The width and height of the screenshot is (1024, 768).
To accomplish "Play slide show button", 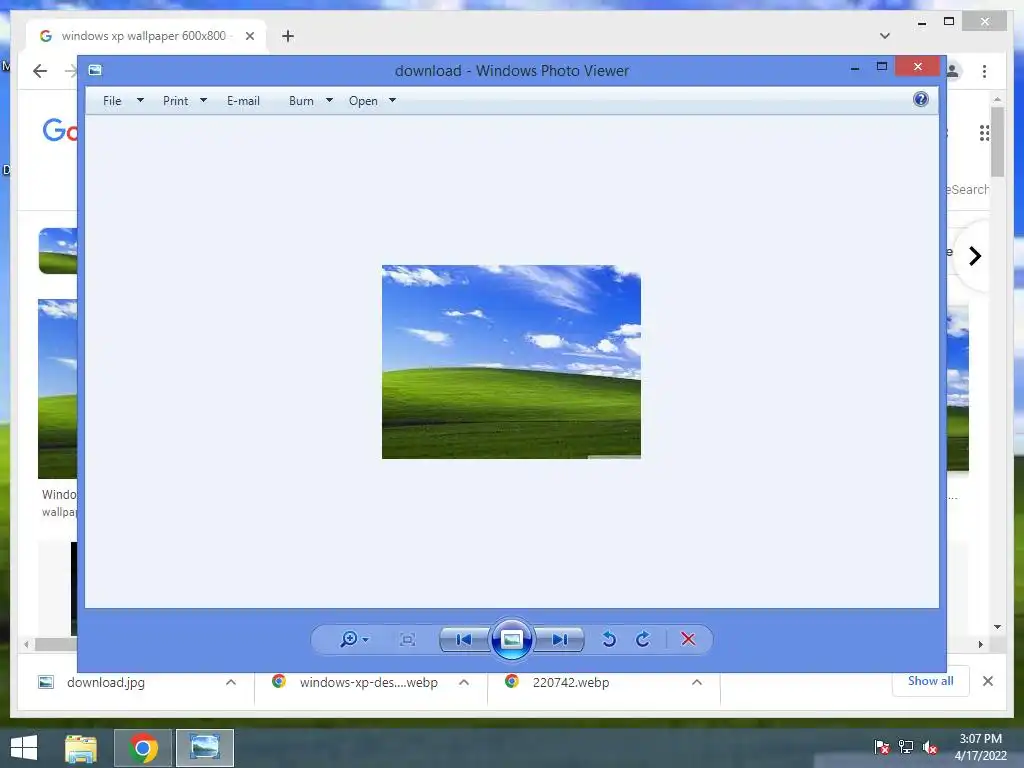I will (x=511, y=639).
